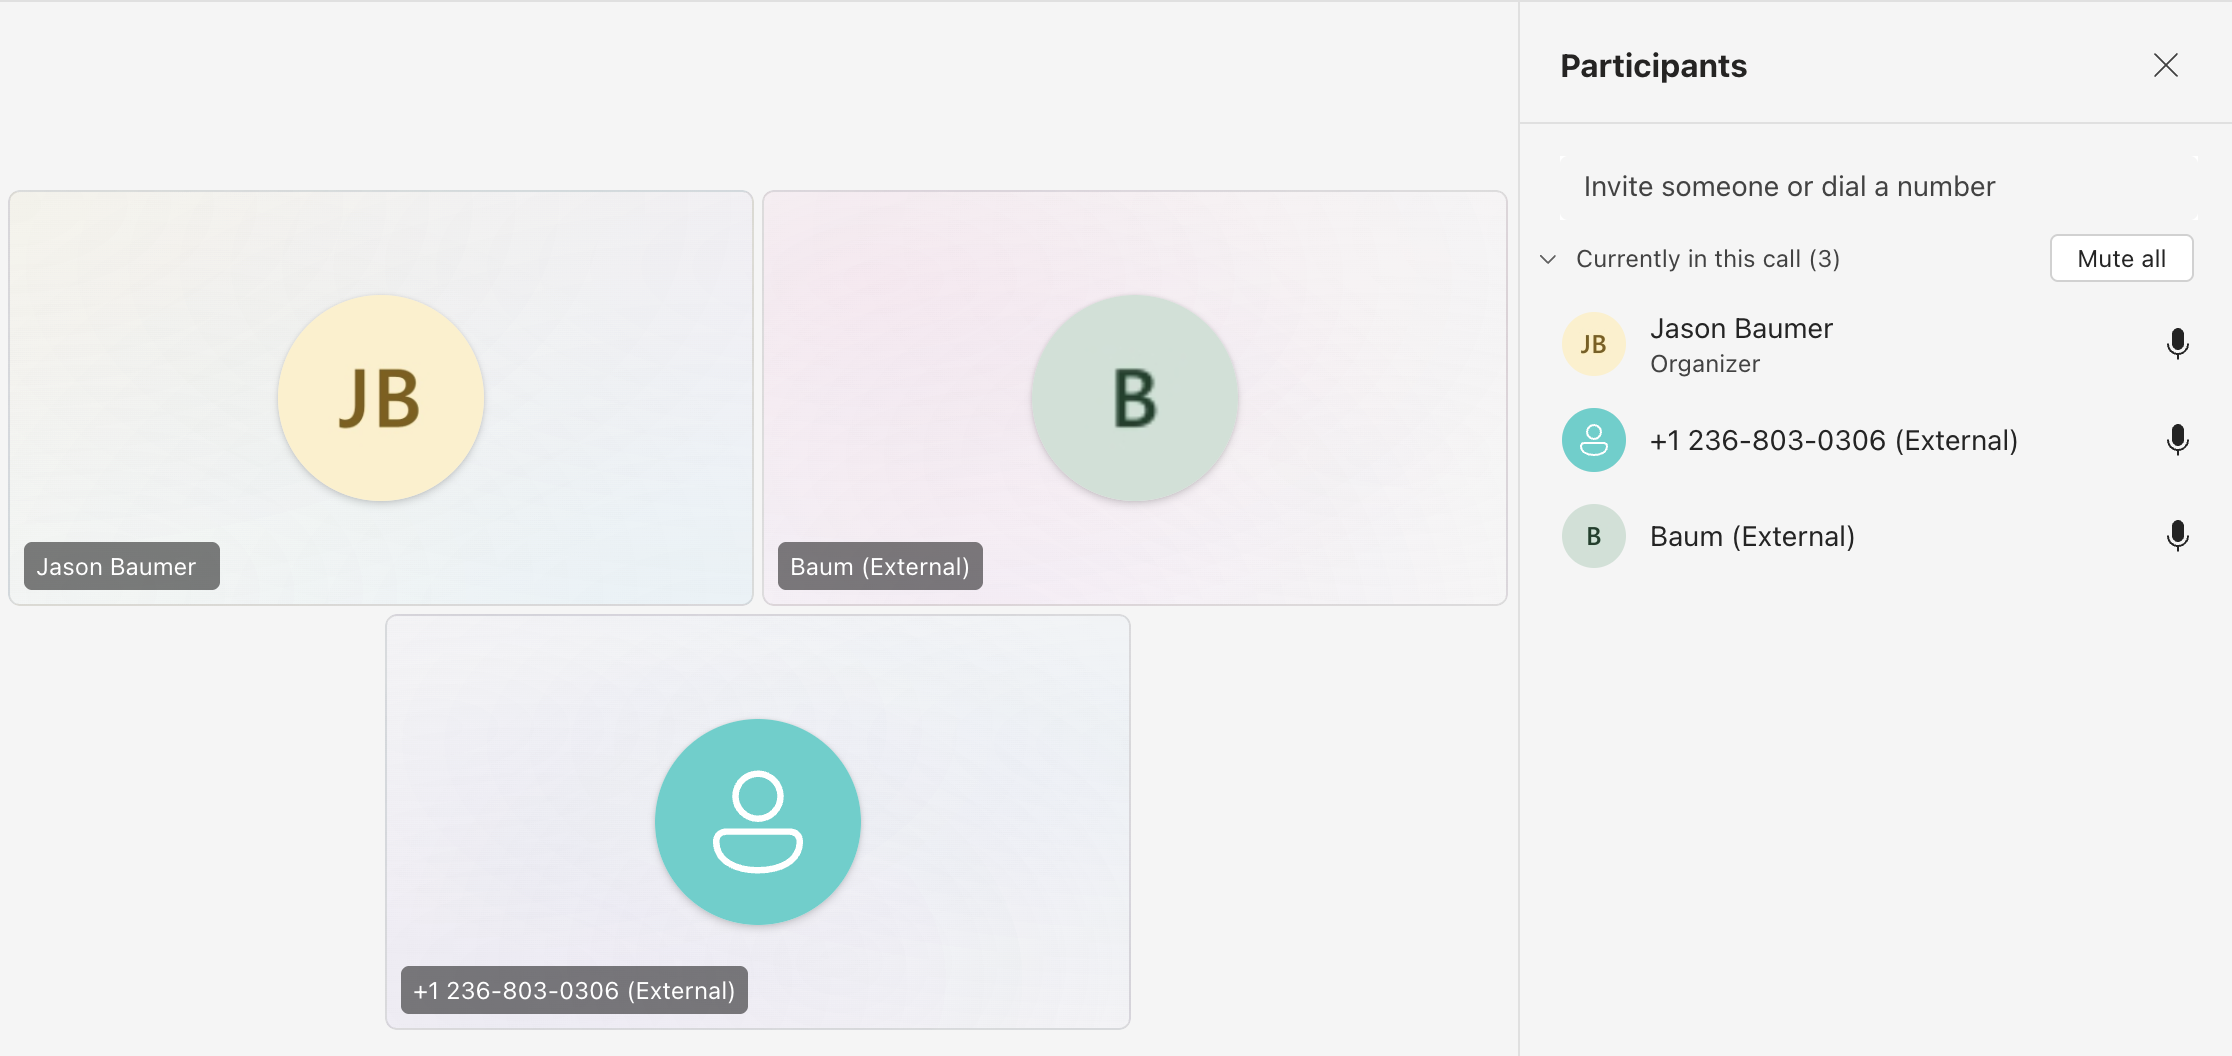Select the +1 236-803-0306 entry in the list
2232x1056 pixels.
[1833, 440]
